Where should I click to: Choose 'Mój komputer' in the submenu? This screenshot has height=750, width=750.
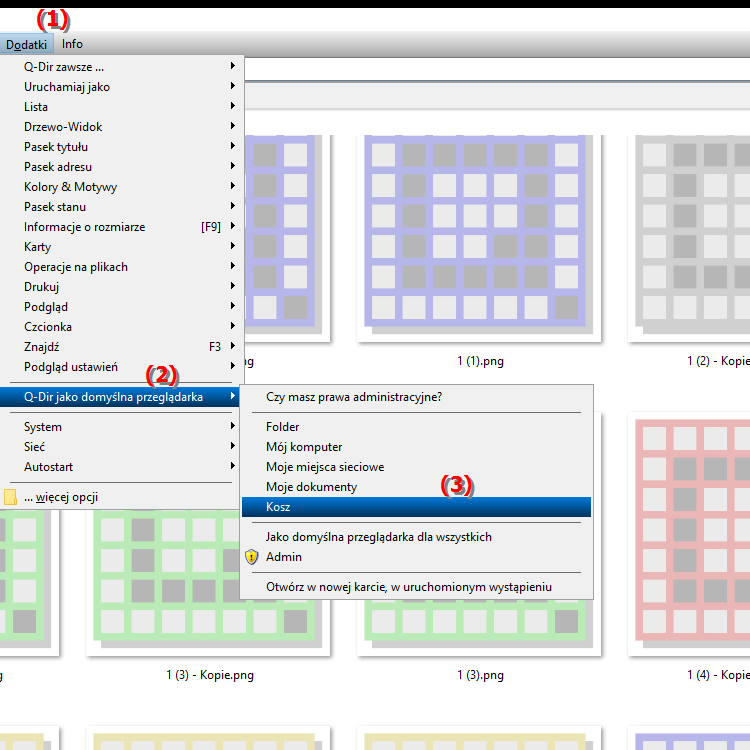(416, 447)
